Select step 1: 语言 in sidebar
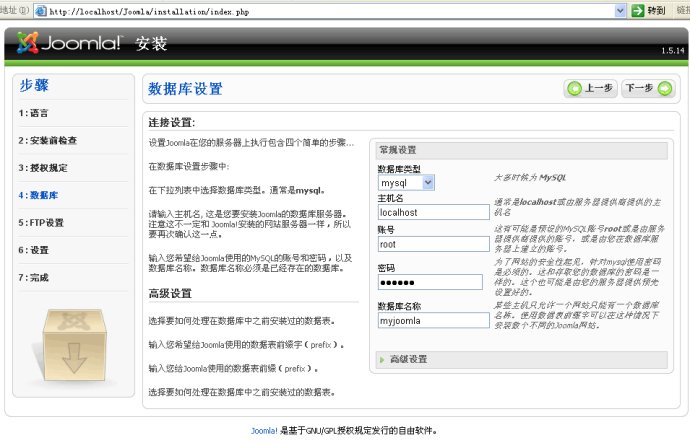This screenshot has width=690, height=443. point(33,113)
